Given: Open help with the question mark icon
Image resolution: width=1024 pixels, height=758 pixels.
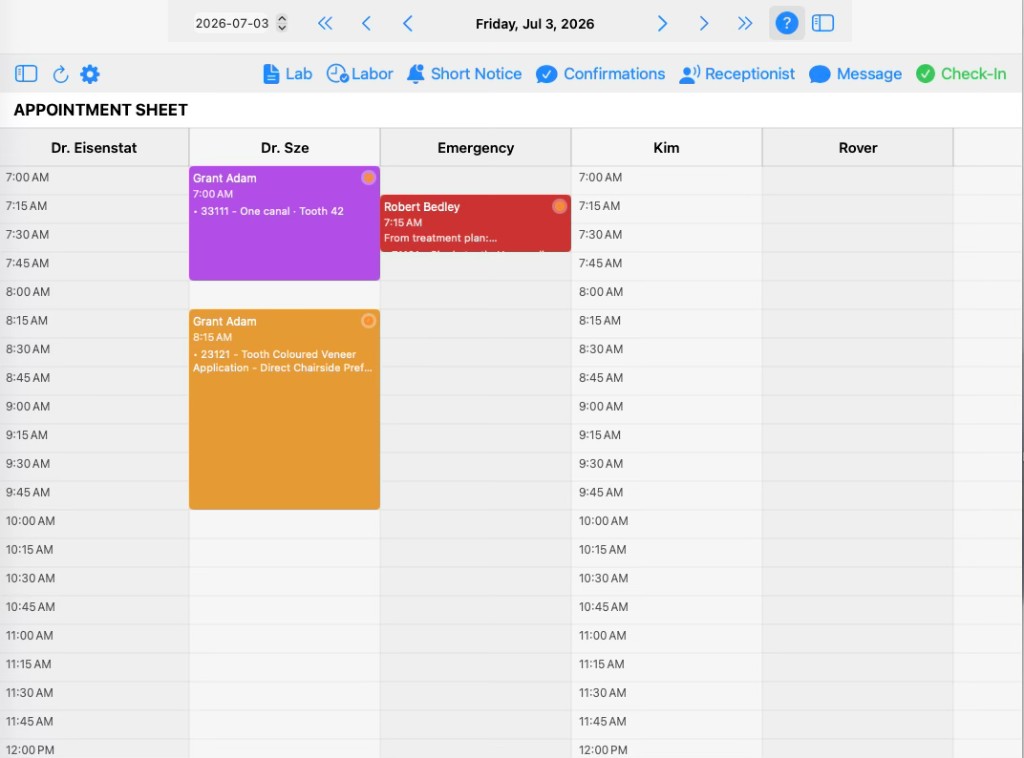Looking at the screenshot, I should pyautogui.click(x=786, y=24).
